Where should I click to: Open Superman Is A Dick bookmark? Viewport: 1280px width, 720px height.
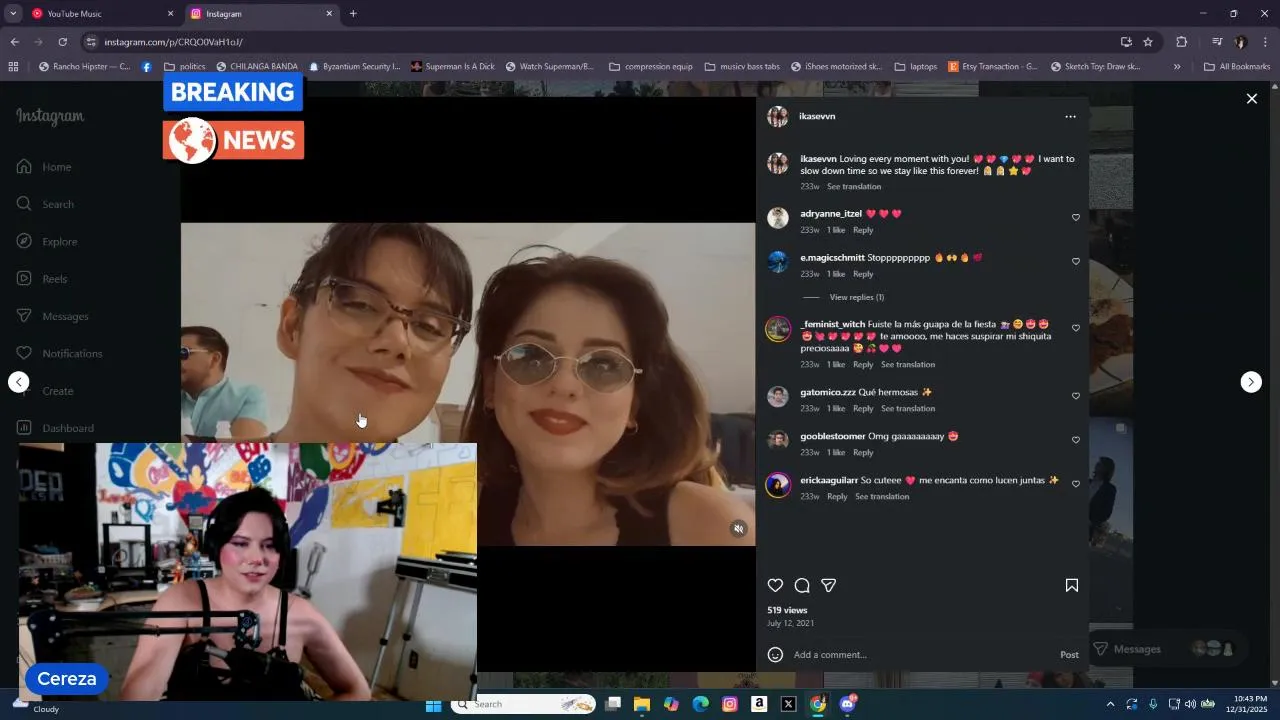pyautogui.click(x=453, y=67)
